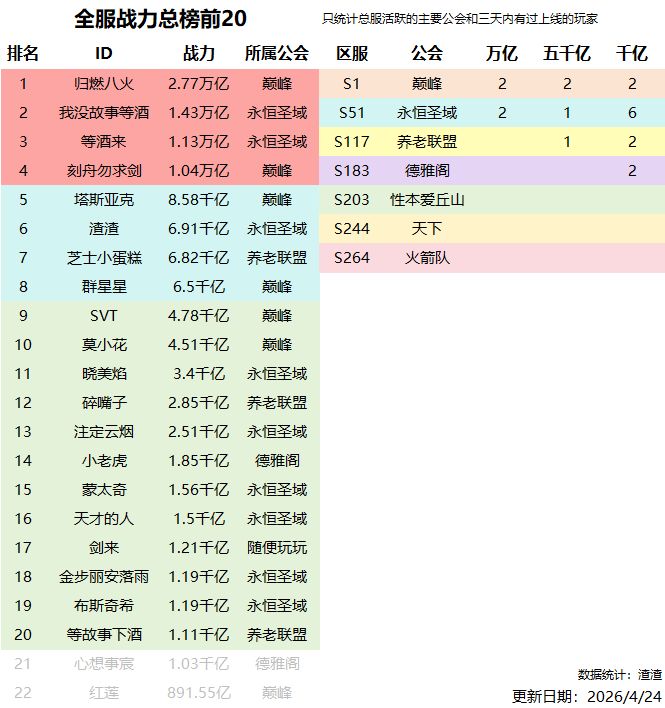Select power value 1.13万亿
Image resolution: width=665 pixels, height=708 pixels.
tap(199, 142)
